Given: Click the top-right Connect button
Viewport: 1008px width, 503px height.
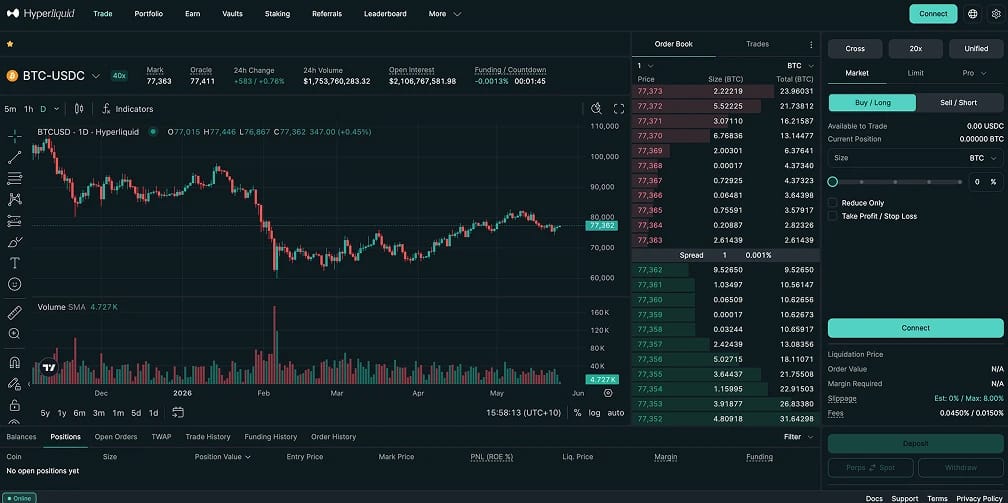Looking at the screenshot, I should tap(933, 14).
